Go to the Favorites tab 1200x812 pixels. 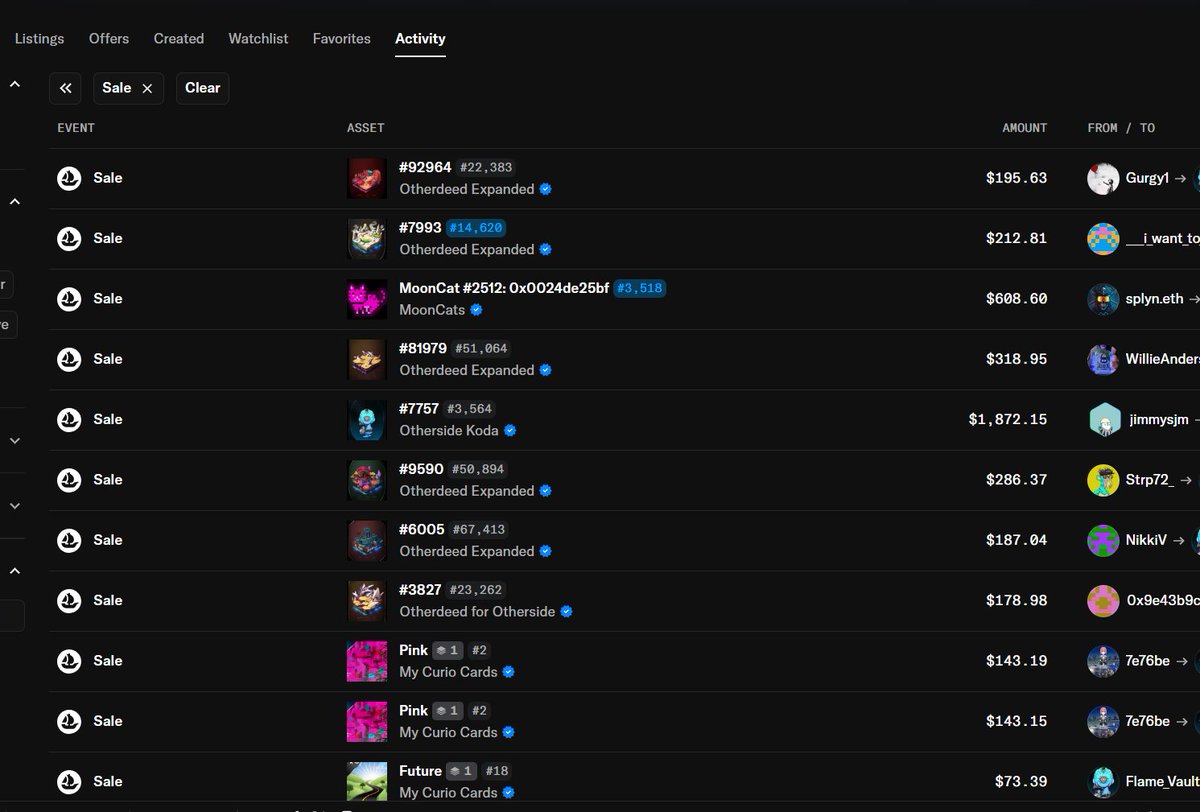point(342,38)
